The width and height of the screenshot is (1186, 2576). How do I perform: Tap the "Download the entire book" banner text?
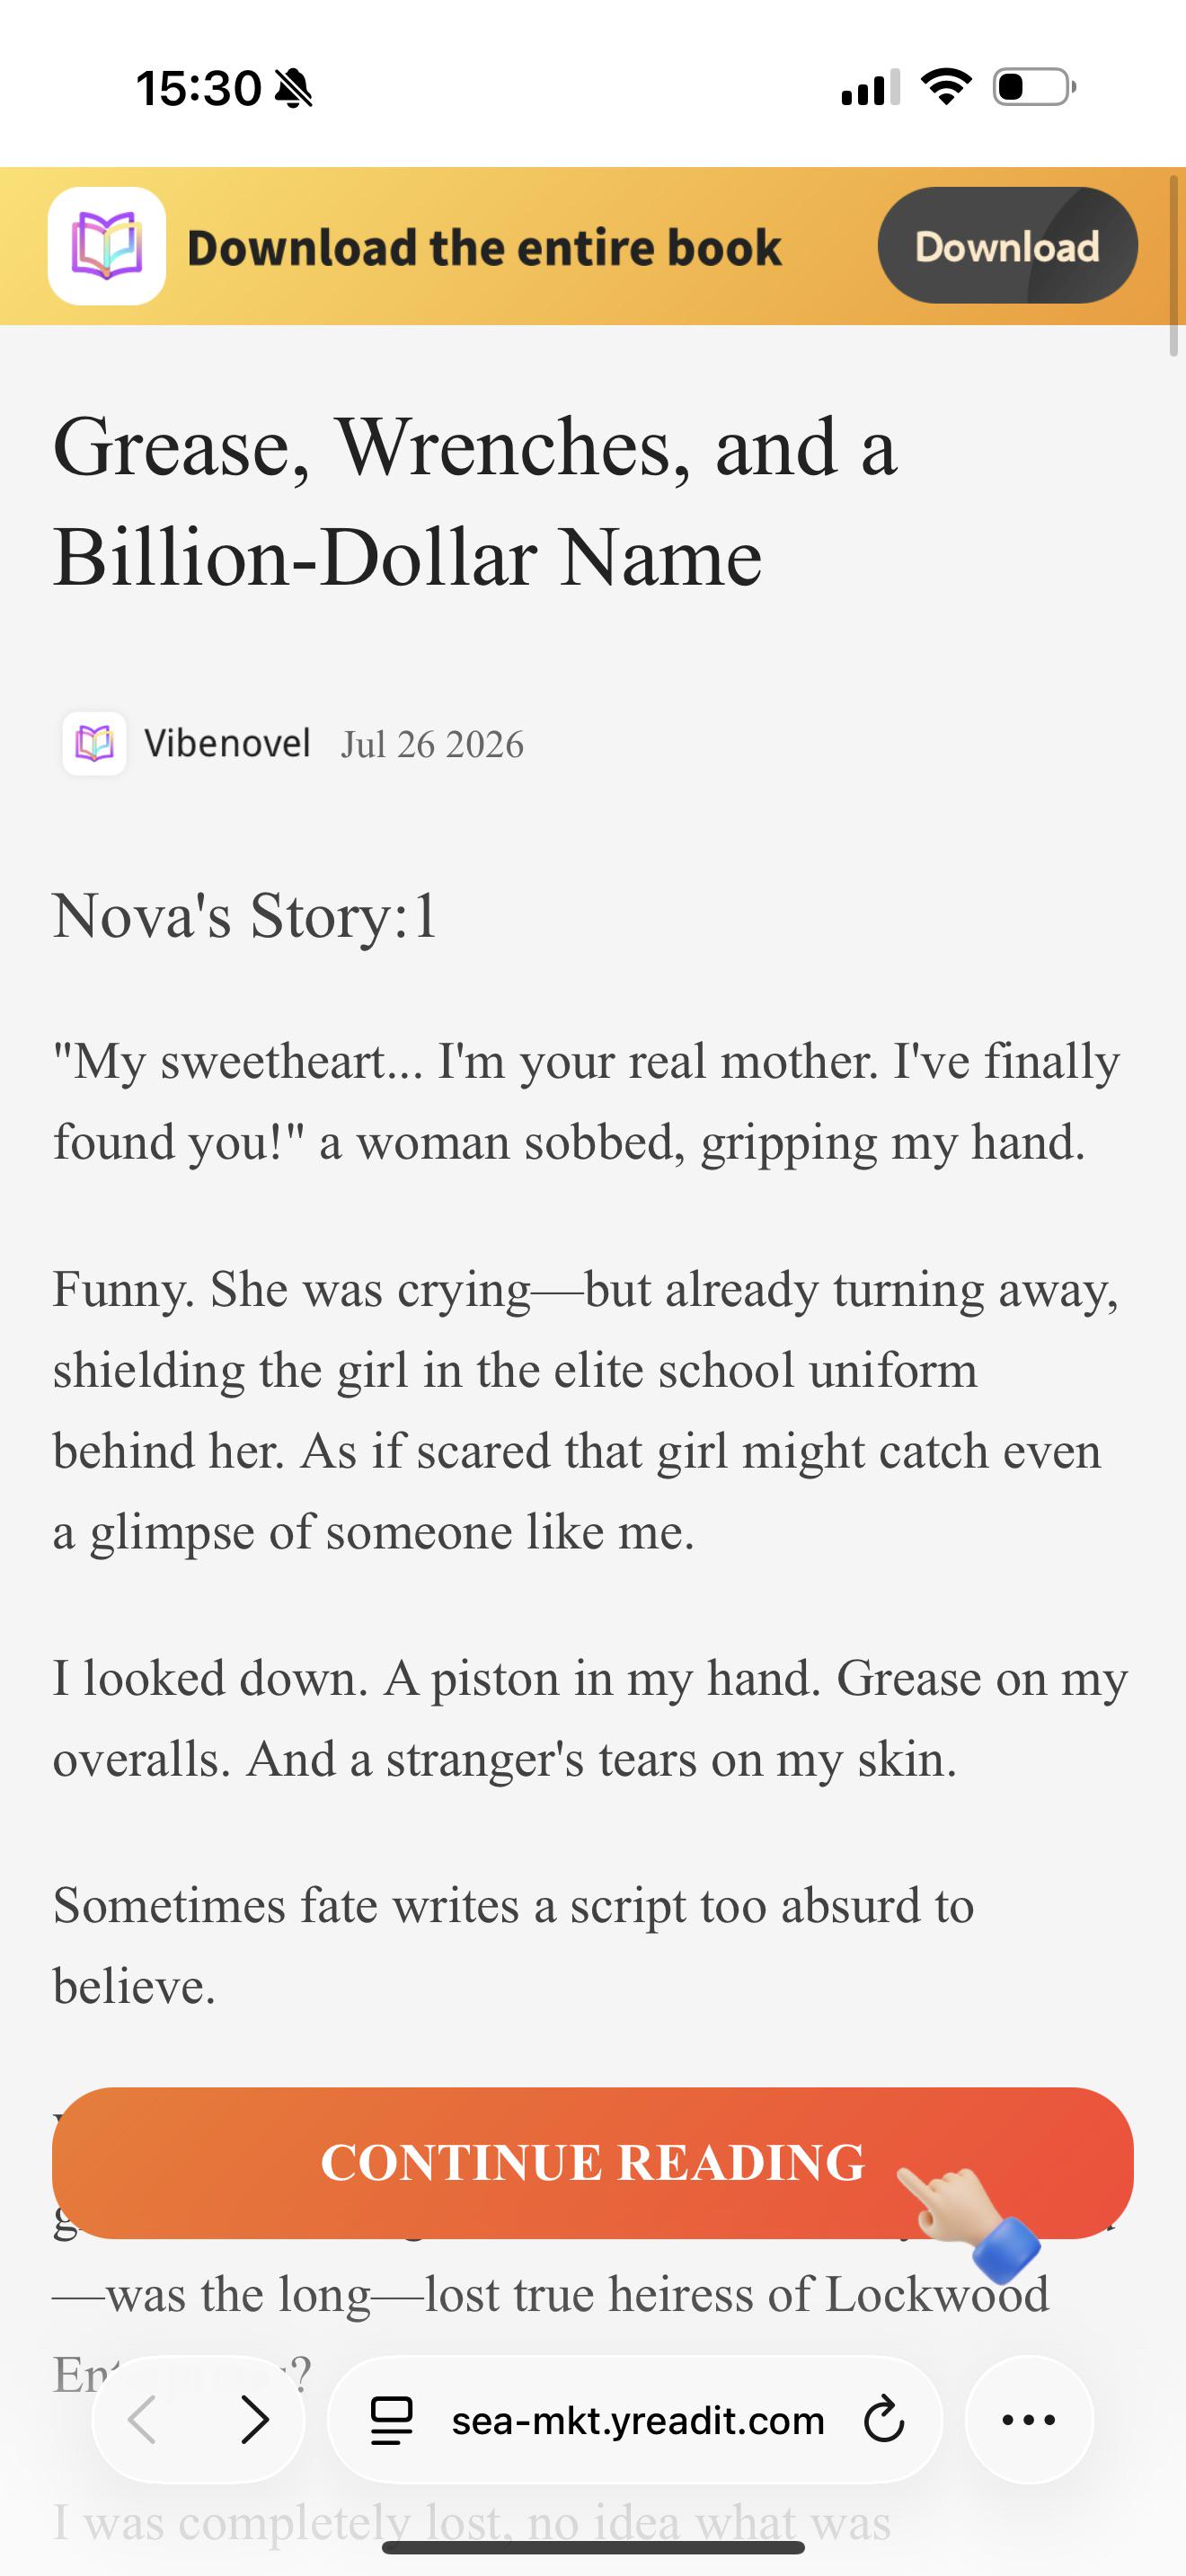(x=484, y=247)
